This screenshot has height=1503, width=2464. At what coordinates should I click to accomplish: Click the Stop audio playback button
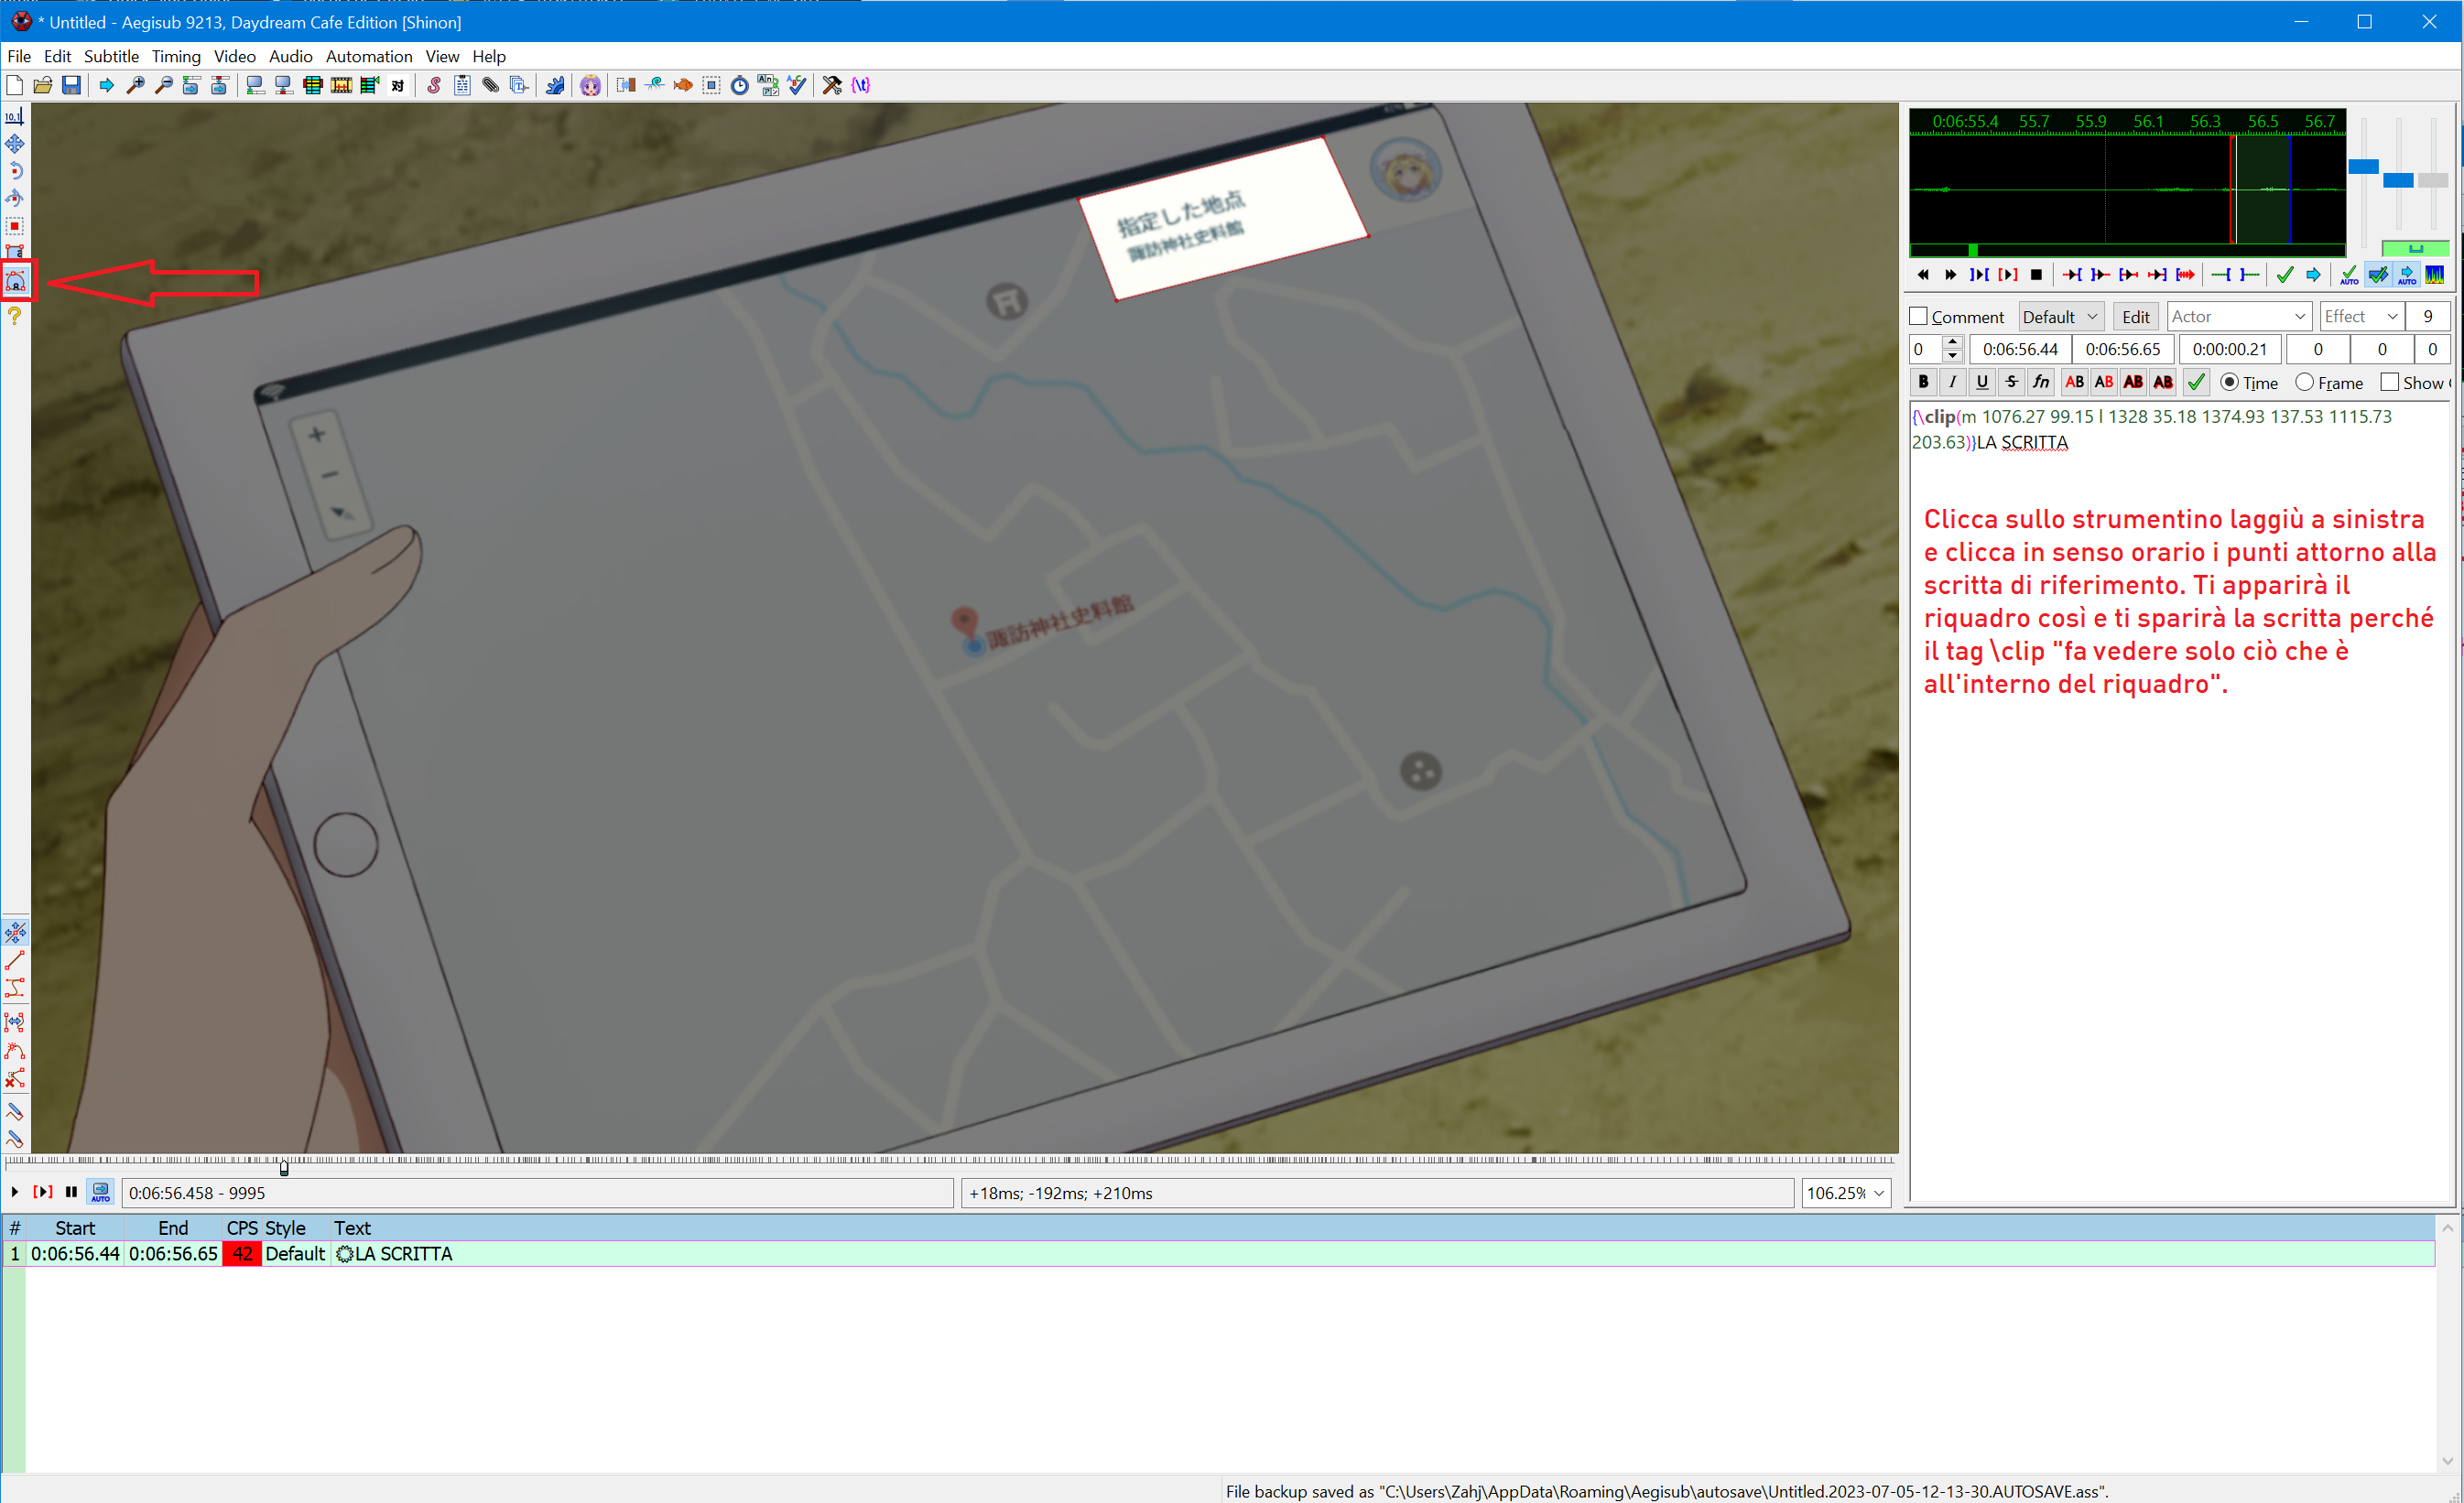pyautogui.click(x=2036, y=274)
